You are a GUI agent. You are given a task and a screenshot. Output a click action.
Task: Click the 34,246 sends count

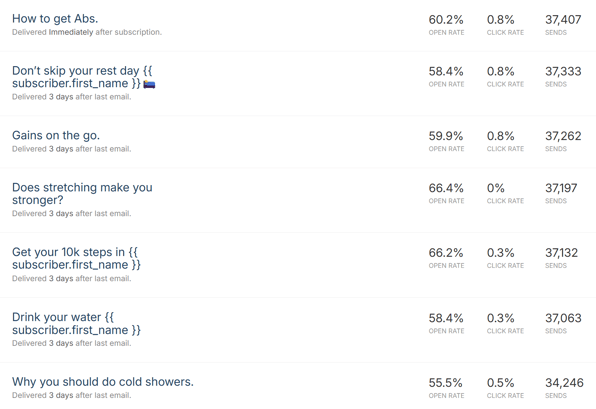tap(564, 382)
